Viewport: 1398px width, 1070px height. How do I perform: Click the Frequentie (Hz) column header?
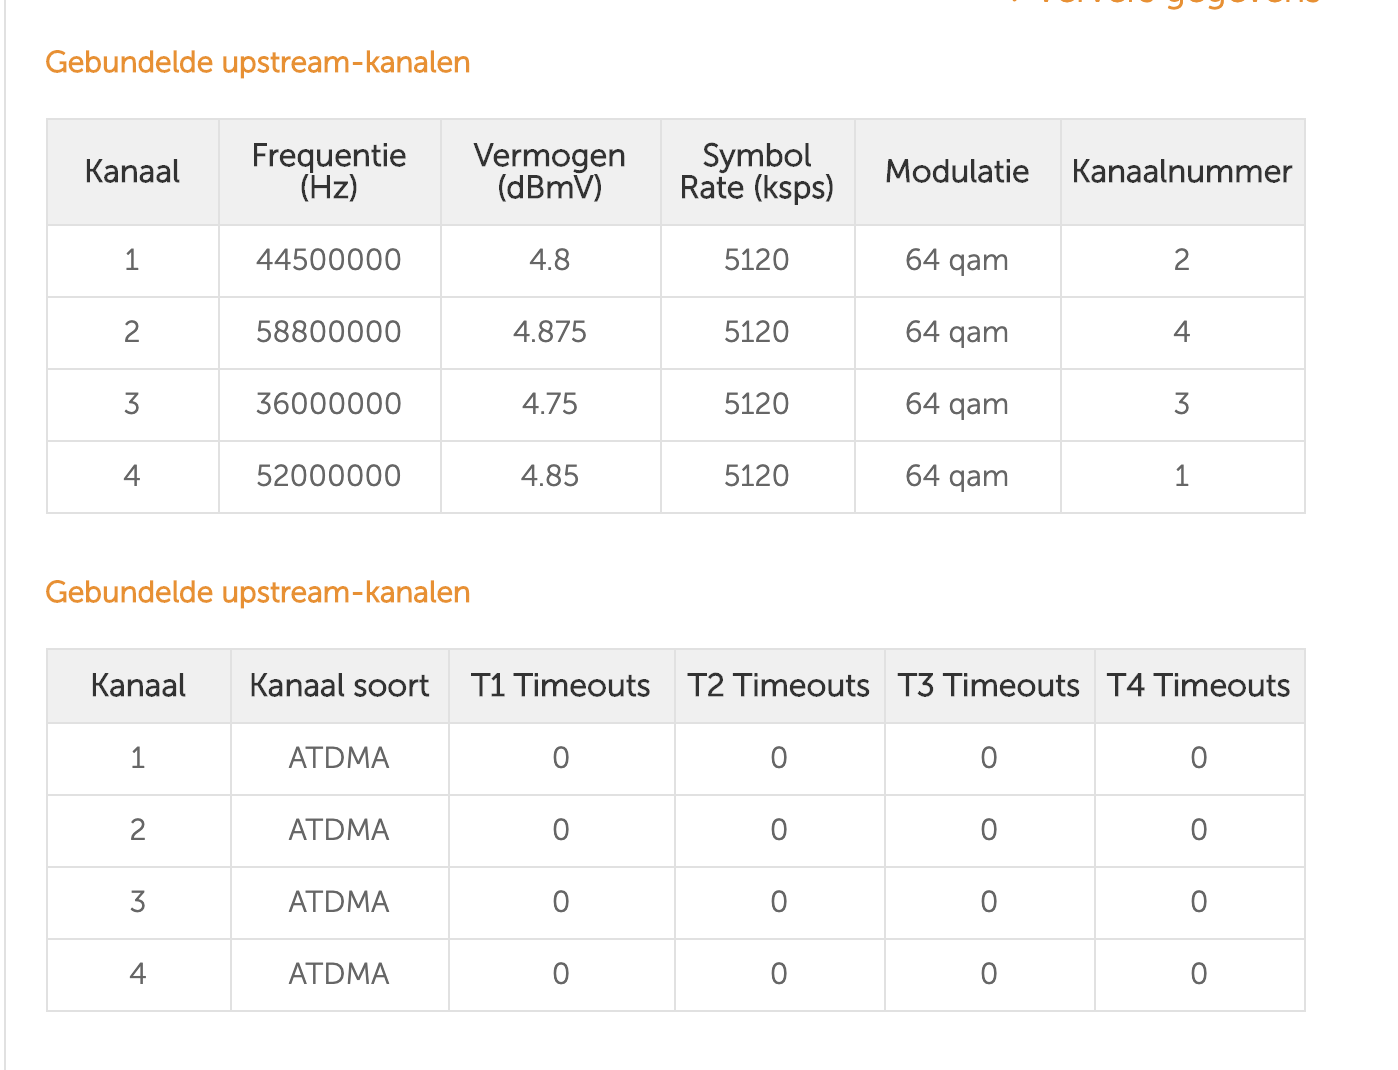(329, 171)
